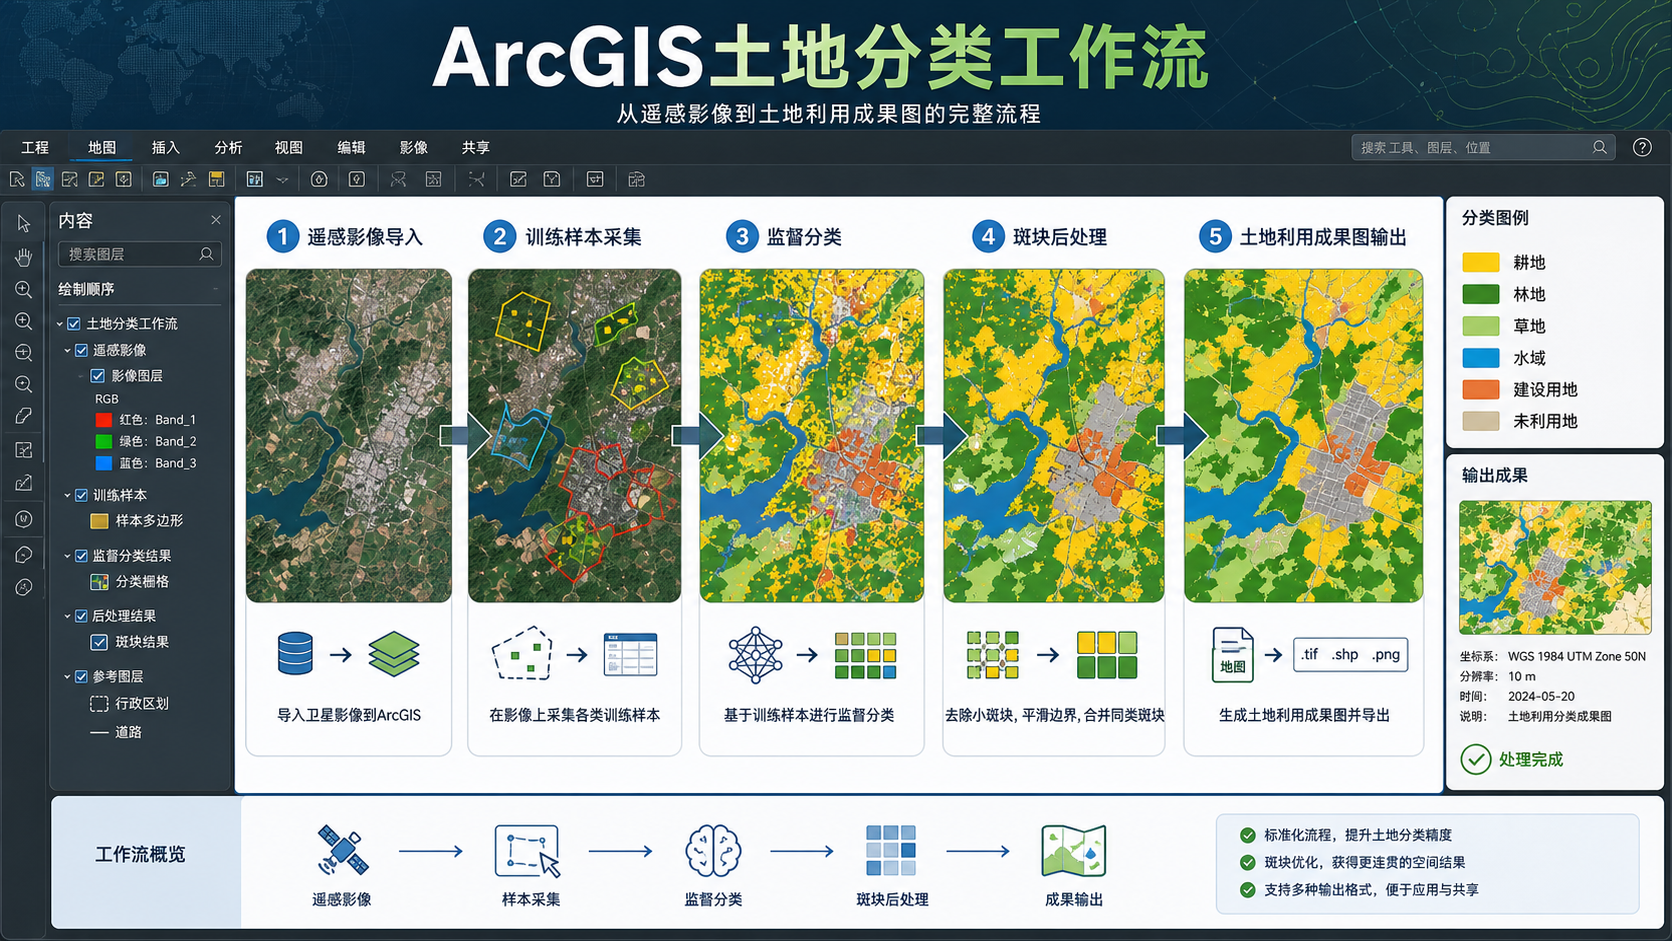Click the merged patch grid icon in step 4
Viewport: 1672px width, 941px height.
tap(1107, 655)
